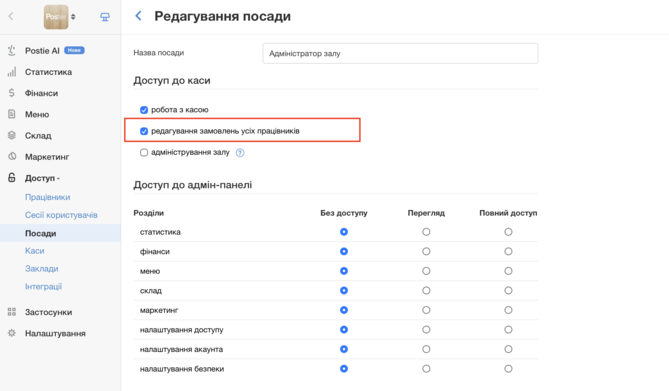Set налаштування акаунта to Перегляд

click(x=426, y=349)
